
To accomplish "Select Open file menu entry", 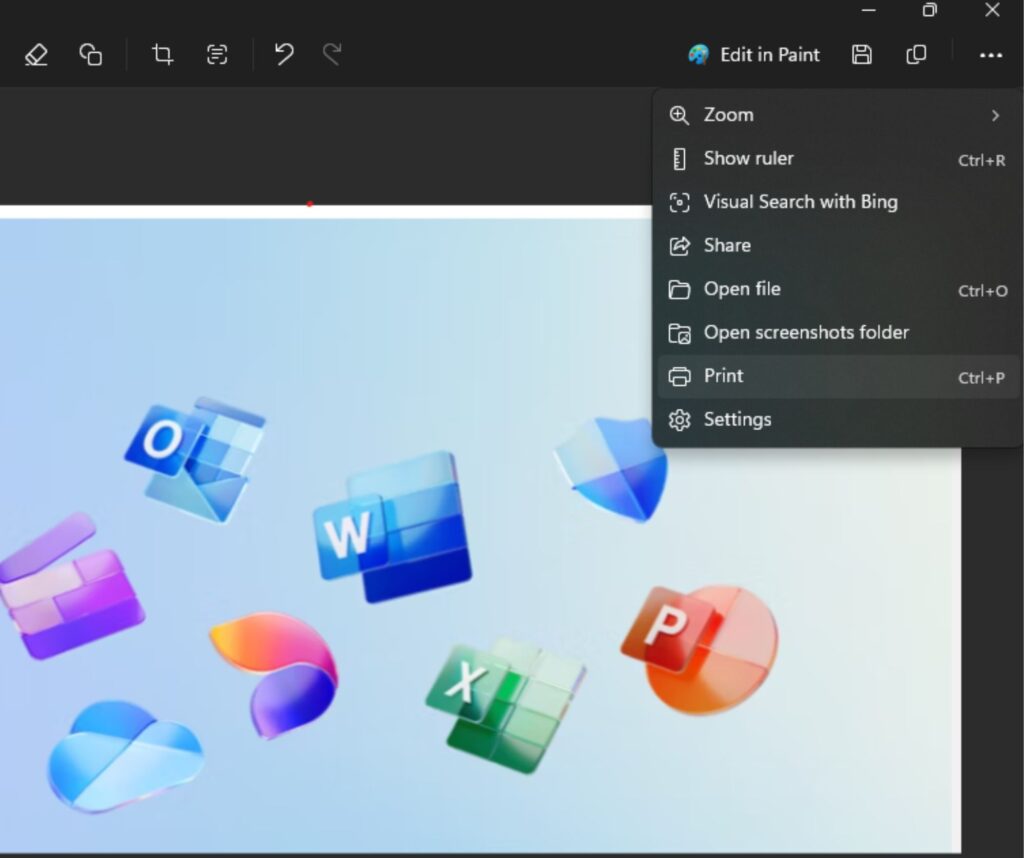I will pyautogui.click(x=838, y=289).
